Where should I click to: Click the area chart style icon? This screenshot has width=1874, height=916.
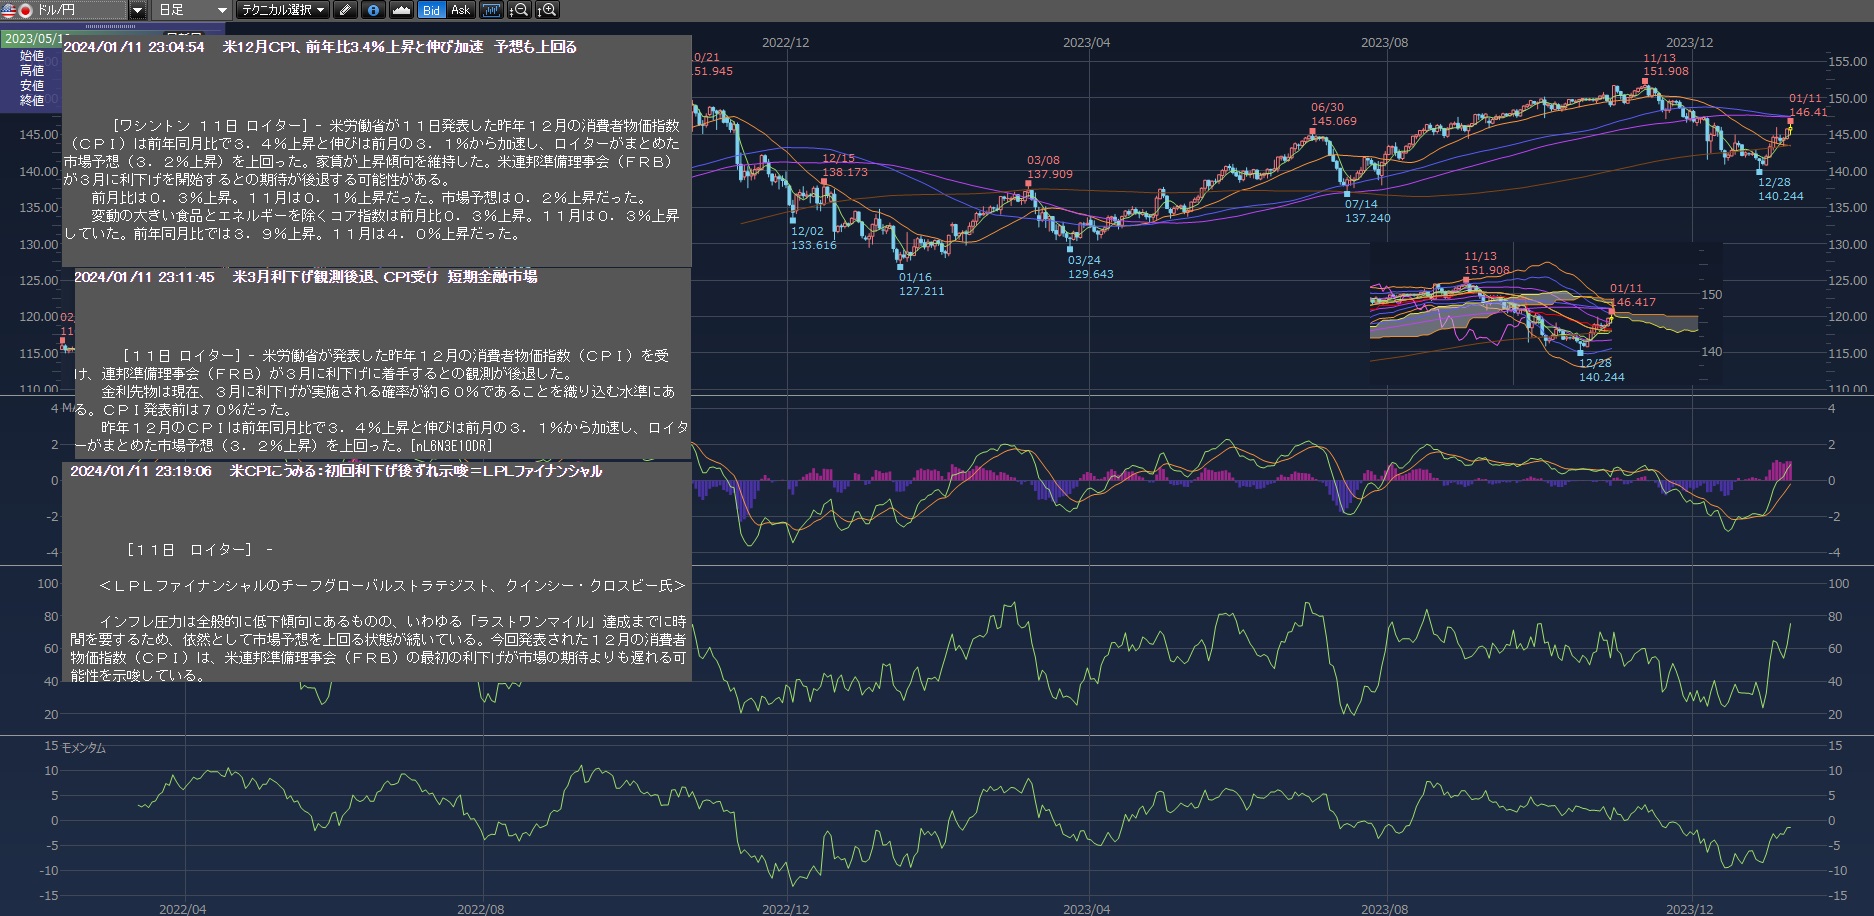(x=401, y=10)
